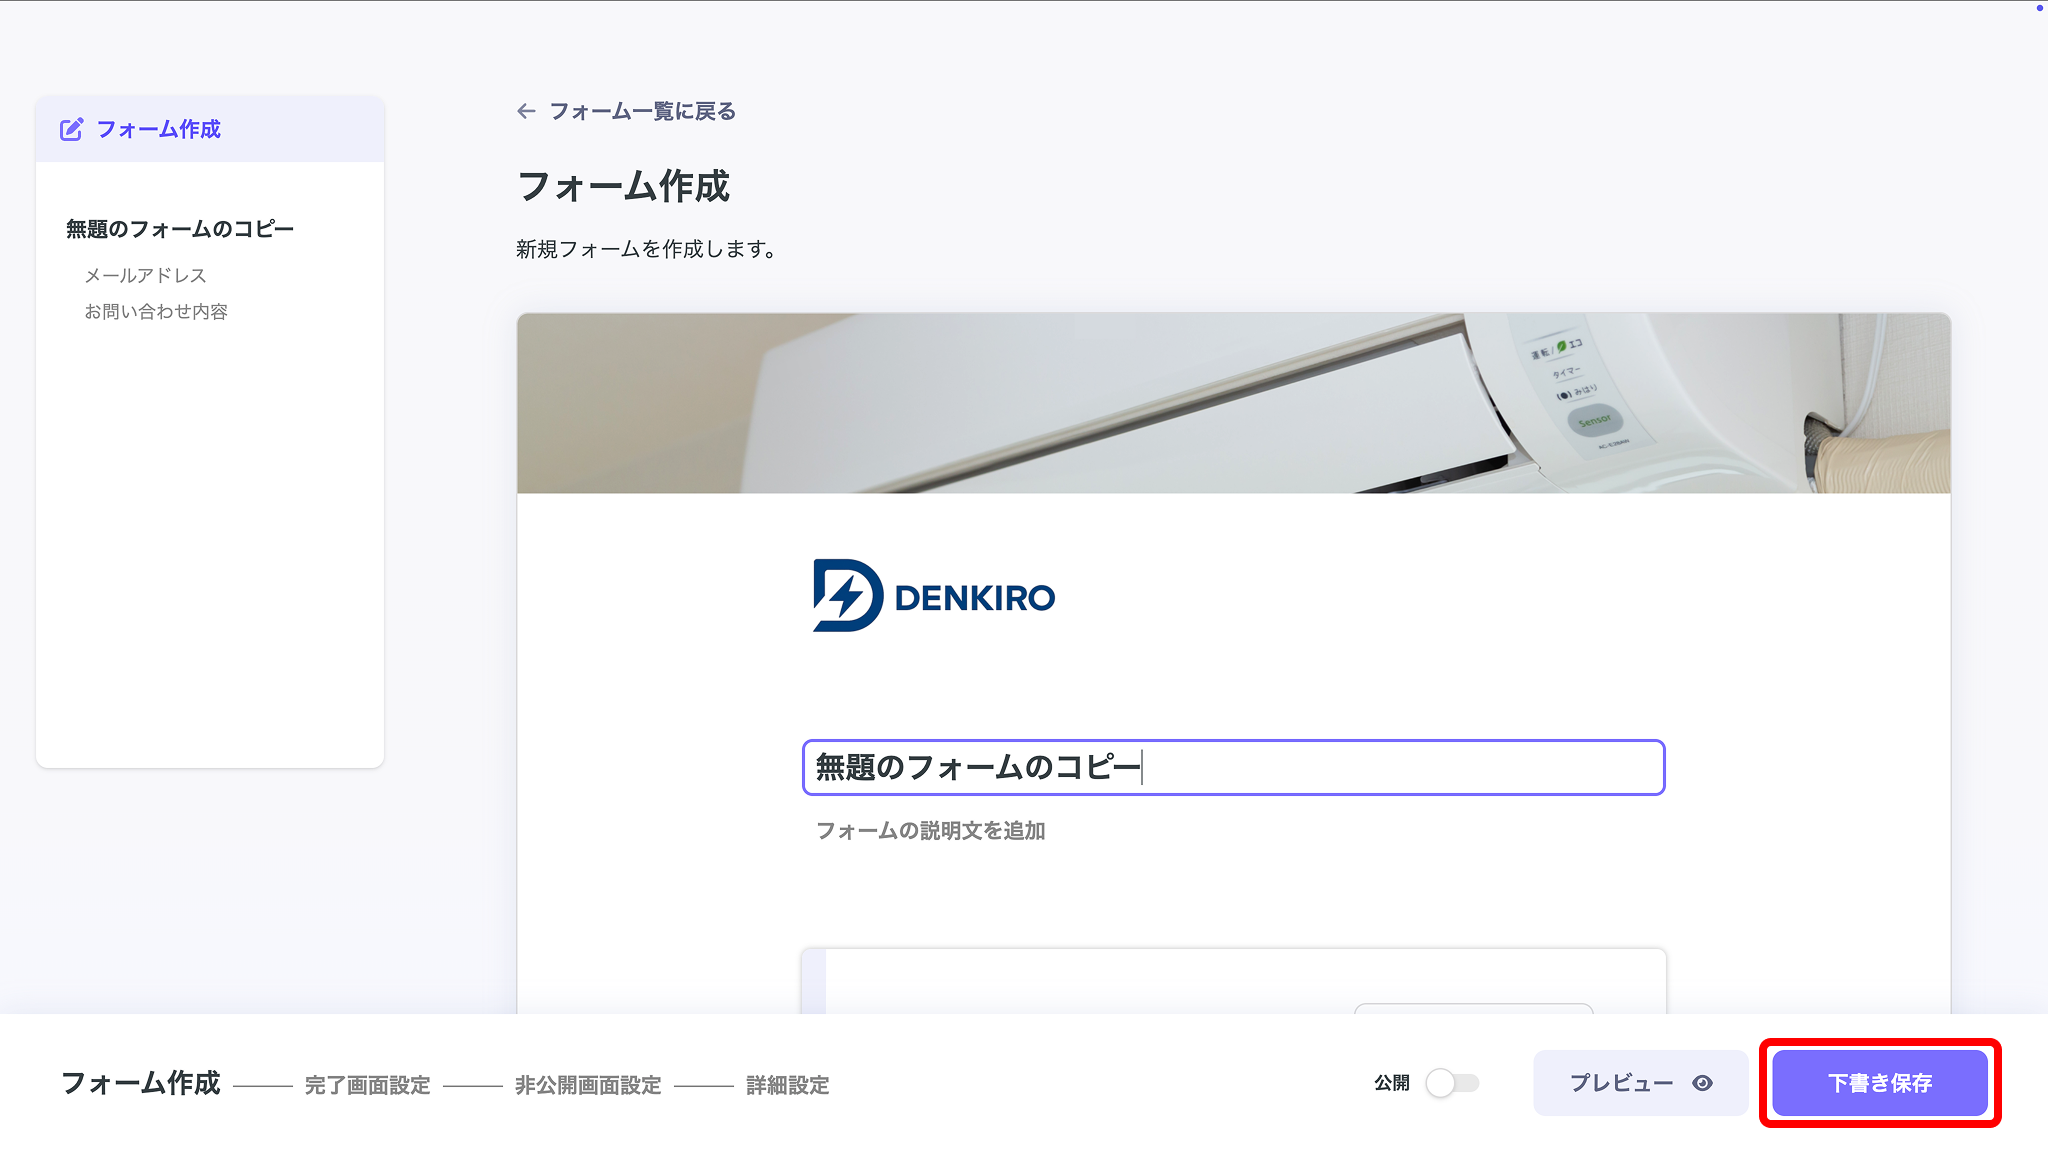
Task: Click 無題のフォームのコピー in the sidebar
Action: coord(179,228)
